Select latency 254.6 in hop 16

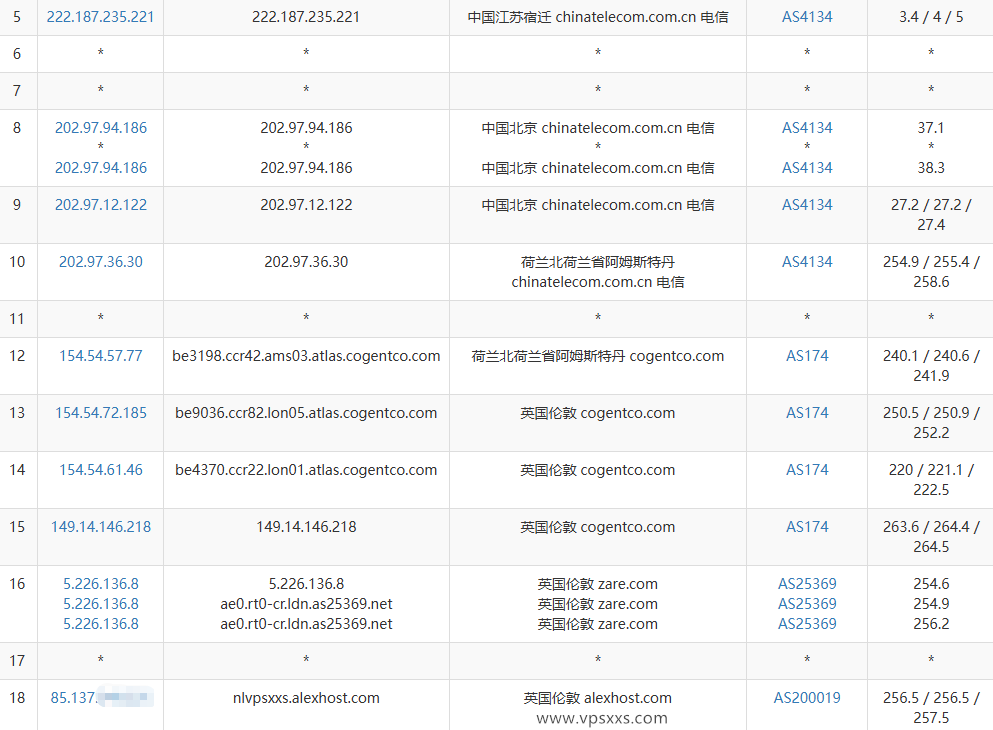pos(931,584)
